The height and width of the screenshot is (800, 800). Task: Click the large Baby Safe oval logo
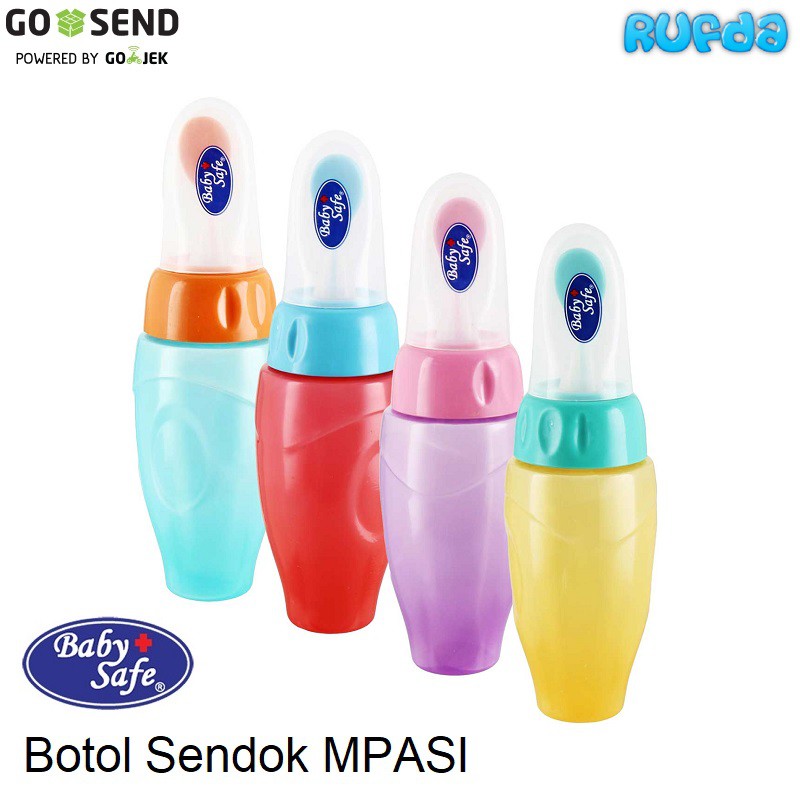108,663
